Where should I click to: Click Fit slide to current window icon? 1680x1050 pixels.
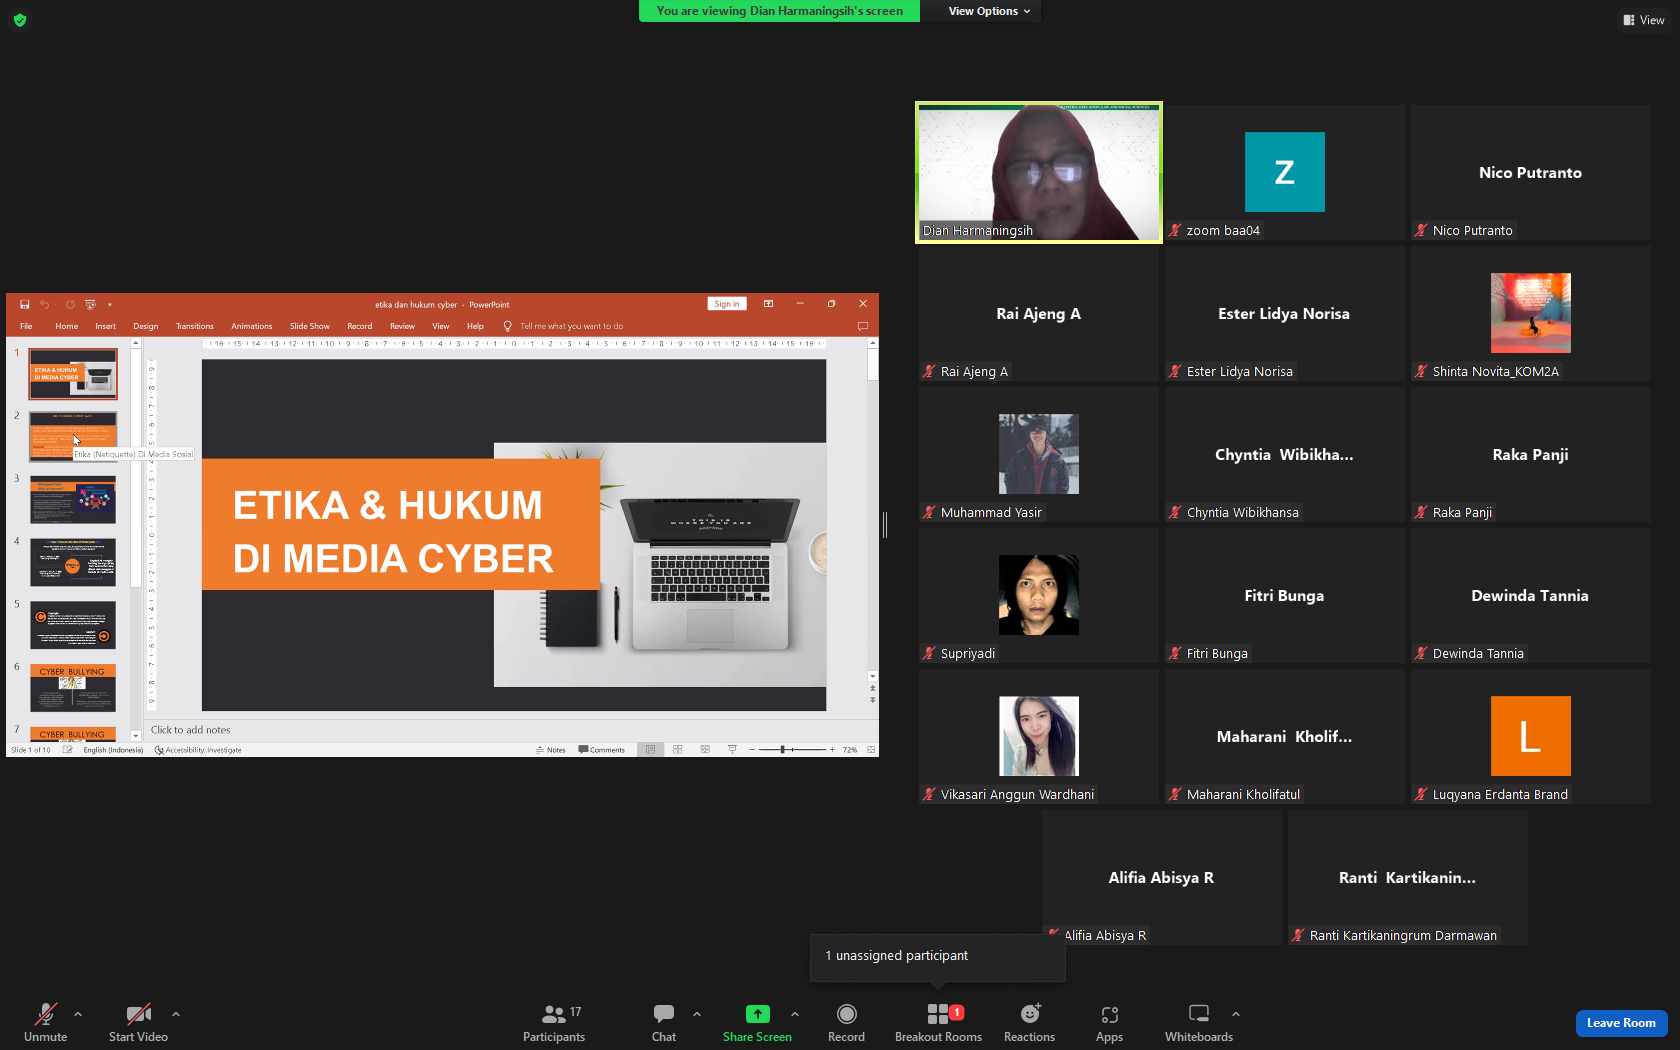871,750
